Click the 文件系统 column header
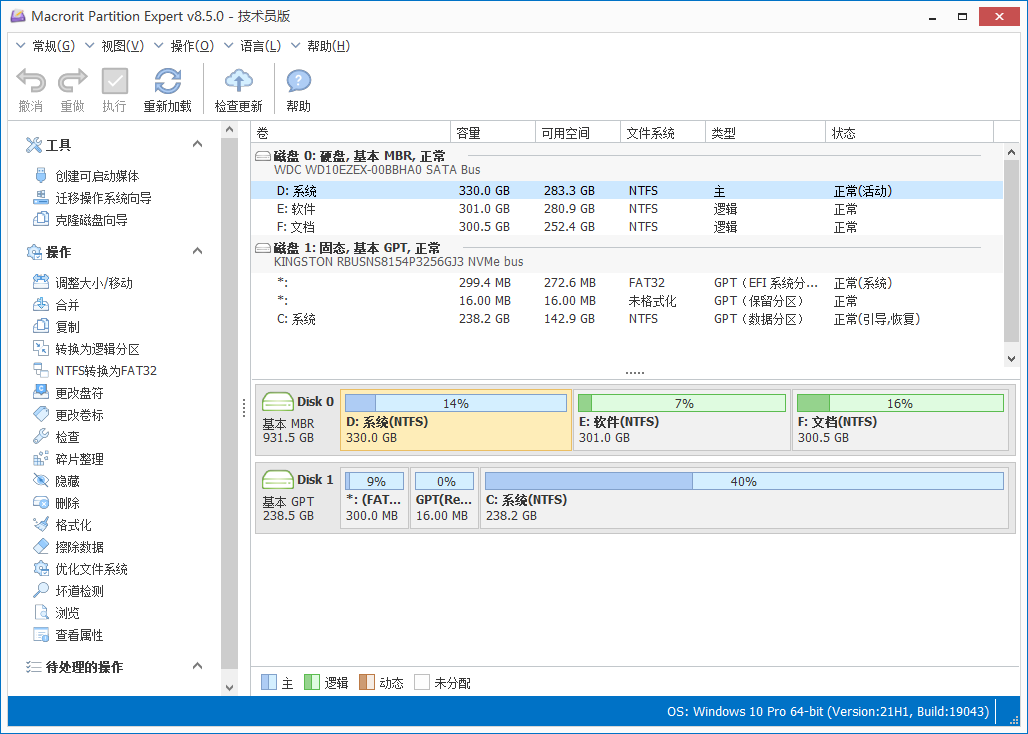This screenshot has height=734, width=1028. tap(650, 133)
